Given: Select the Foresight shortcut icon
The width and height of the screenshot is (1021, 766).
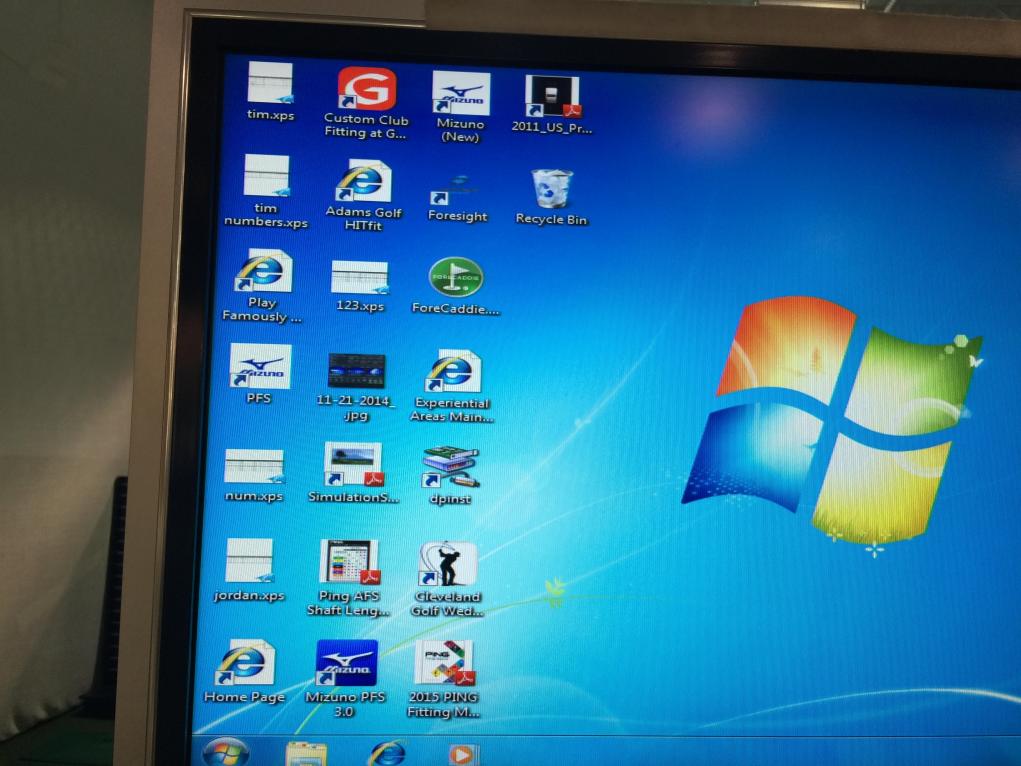Looking at the screenshot, I should point(457,190).
